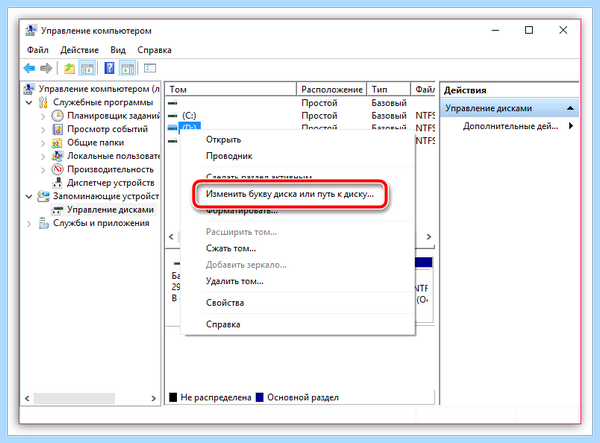
Task: Click the Просмотр событий icon
Action: pyautogui.click(x=57, y=129)
